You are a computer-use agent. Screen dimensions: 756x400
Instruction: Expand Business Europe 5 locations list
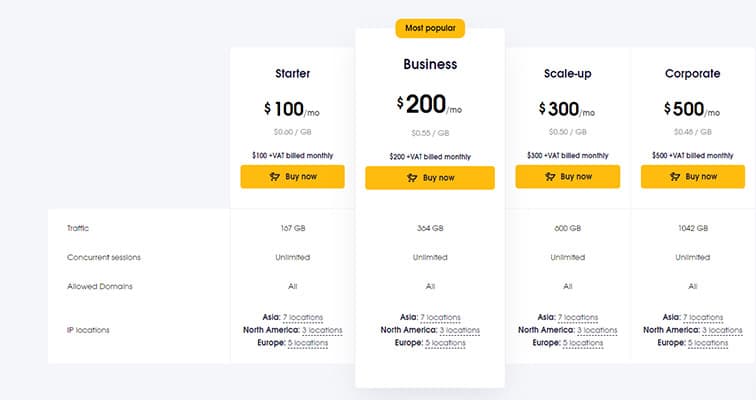click(445, 343)
